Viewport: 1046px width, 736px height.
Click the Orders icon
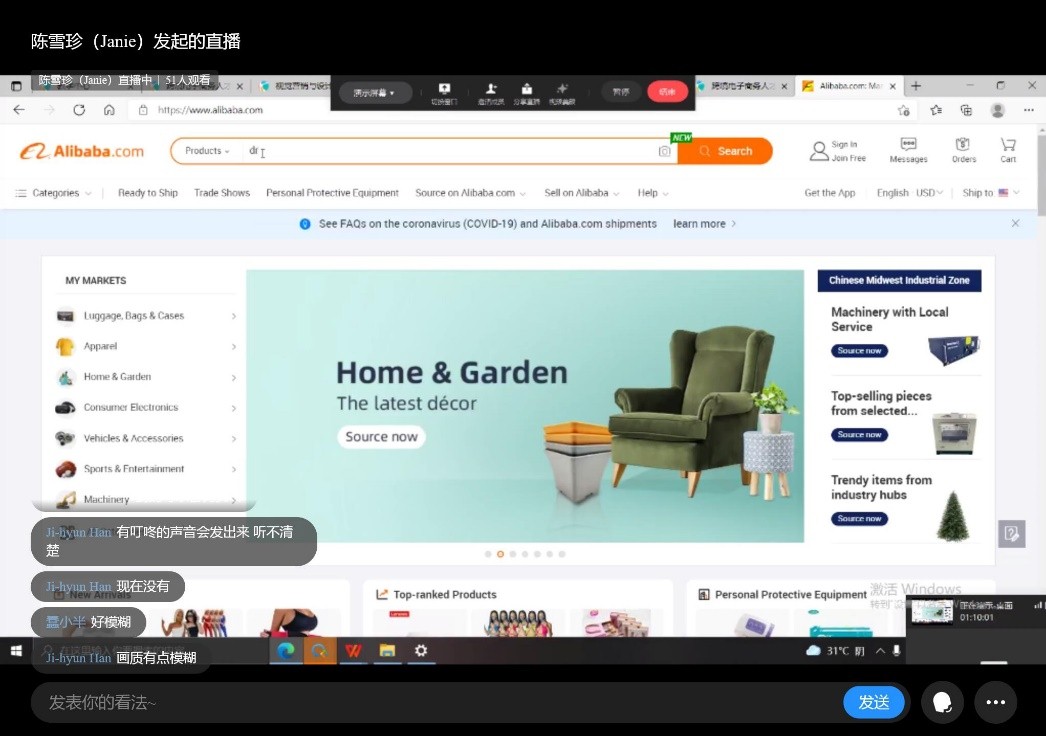point(963,150)
